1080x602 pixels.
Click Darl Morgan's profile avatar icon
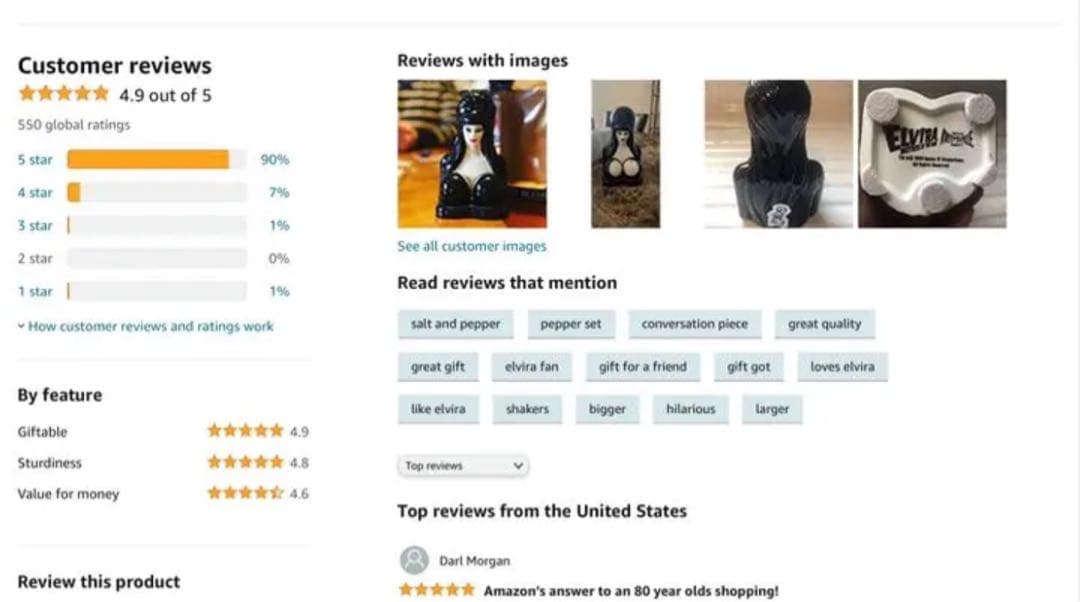414,560
